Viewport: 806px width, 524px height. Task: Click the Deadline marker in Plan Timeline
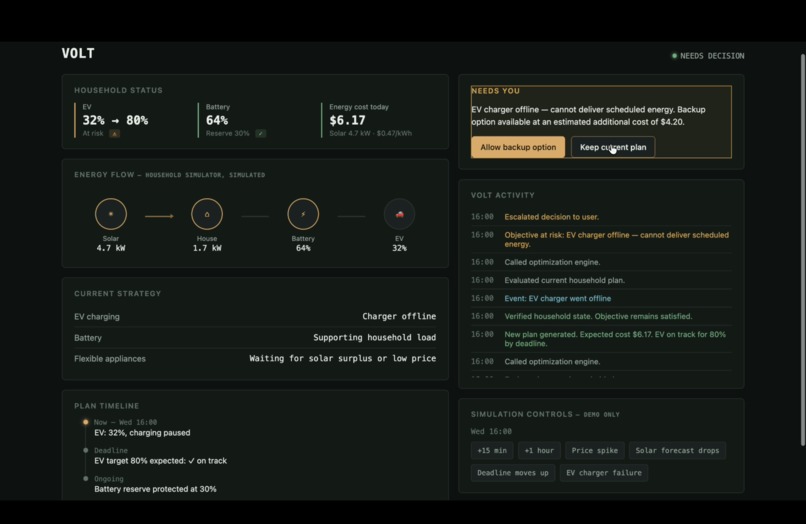[85, 450]
